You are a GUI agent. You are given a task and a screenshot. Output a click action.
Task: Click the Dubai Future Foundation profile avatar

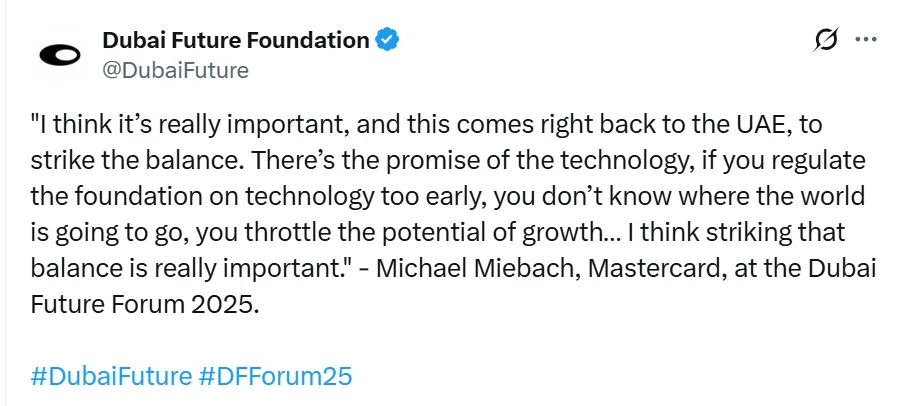point(59,56)
